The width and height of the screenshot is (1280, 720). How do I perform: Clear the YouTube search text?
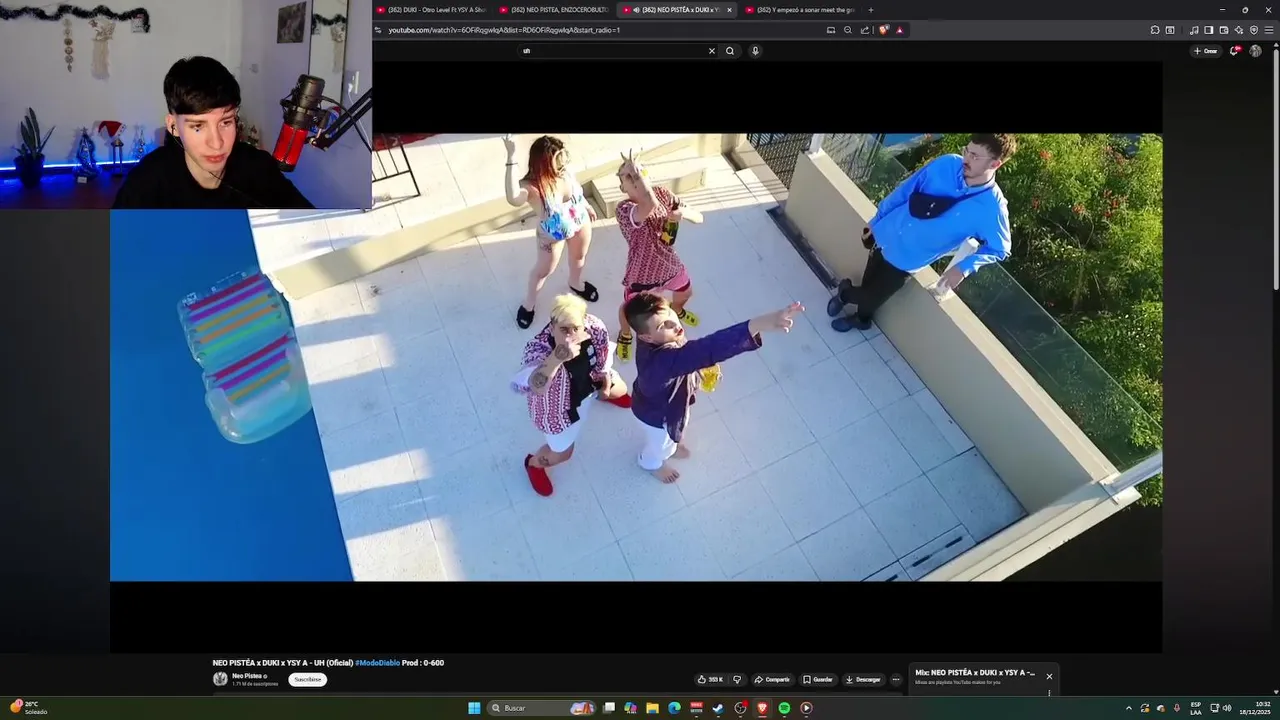712,51
